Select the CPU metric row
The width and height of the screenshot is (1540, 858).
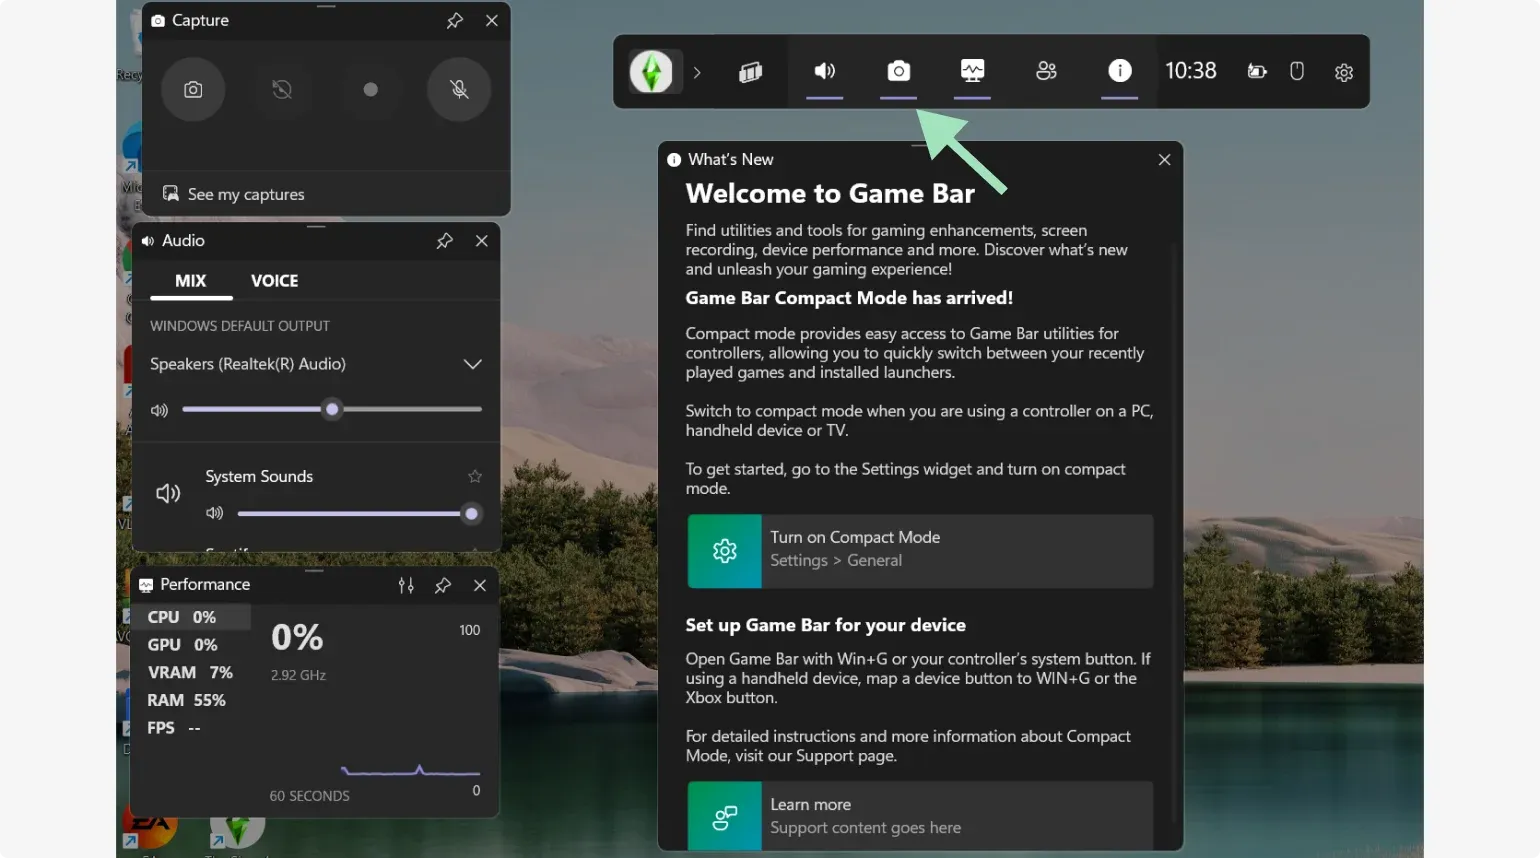pos(190,617)
